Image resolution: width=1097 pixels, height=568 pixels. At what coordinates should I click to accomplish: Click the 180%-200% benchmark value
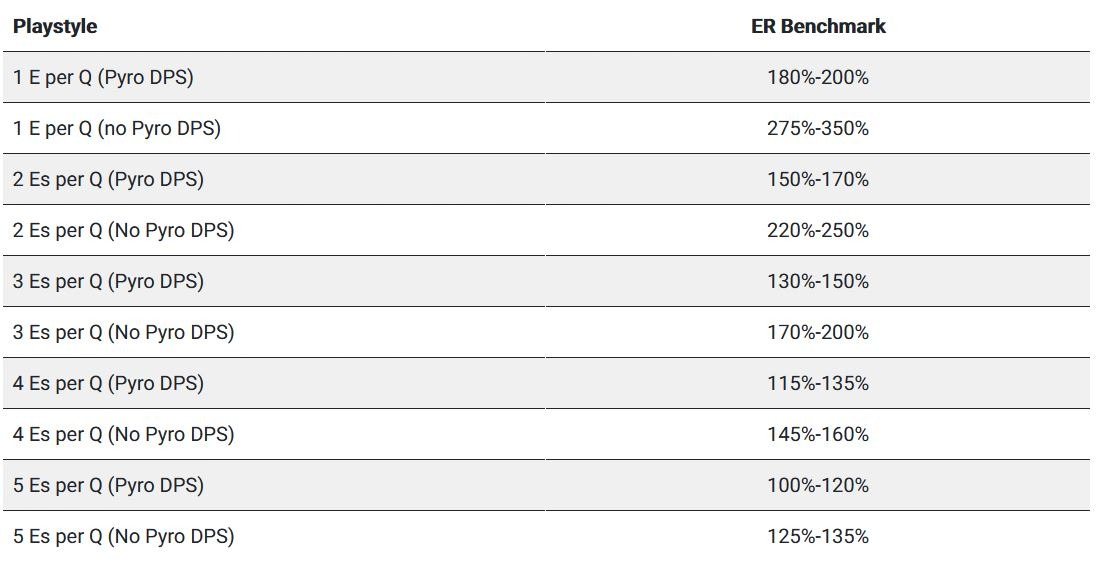(818, 77)
